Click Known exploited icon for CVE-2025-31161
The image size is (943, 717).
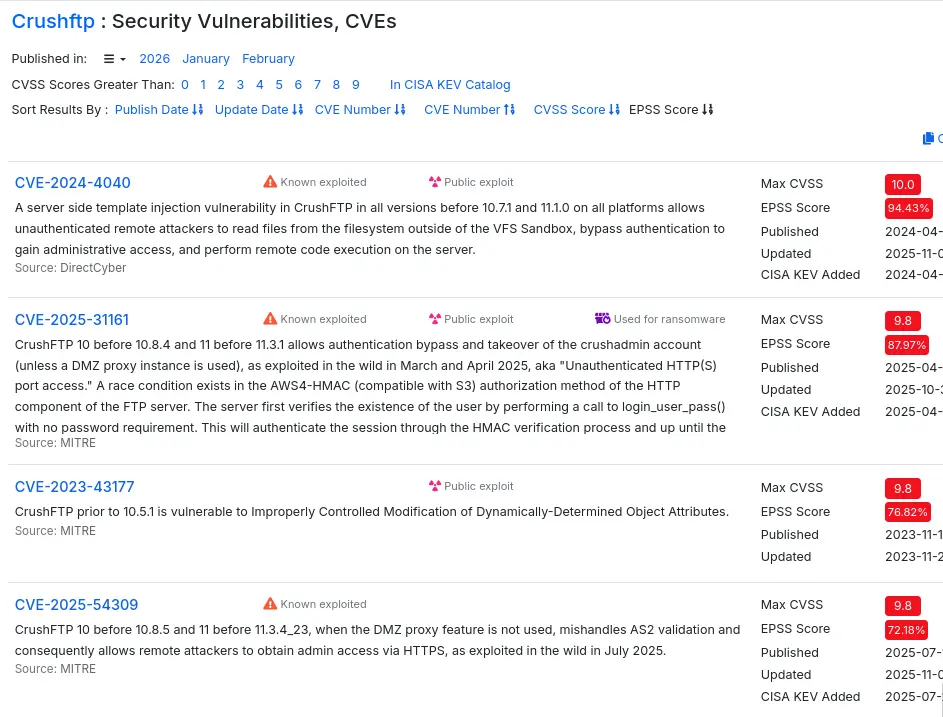270,319
